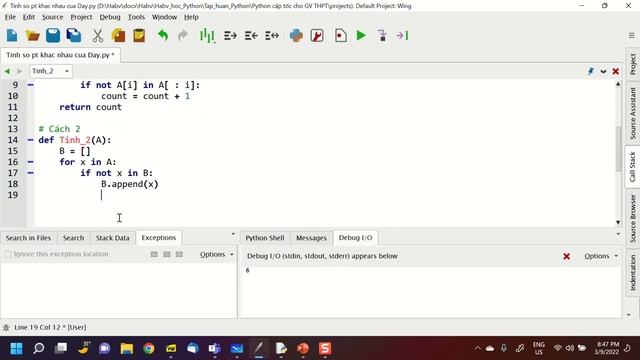This screenshot has height=360, width=640.
Task: Open the toolbar hamburger menu
Action: point(631,36)
